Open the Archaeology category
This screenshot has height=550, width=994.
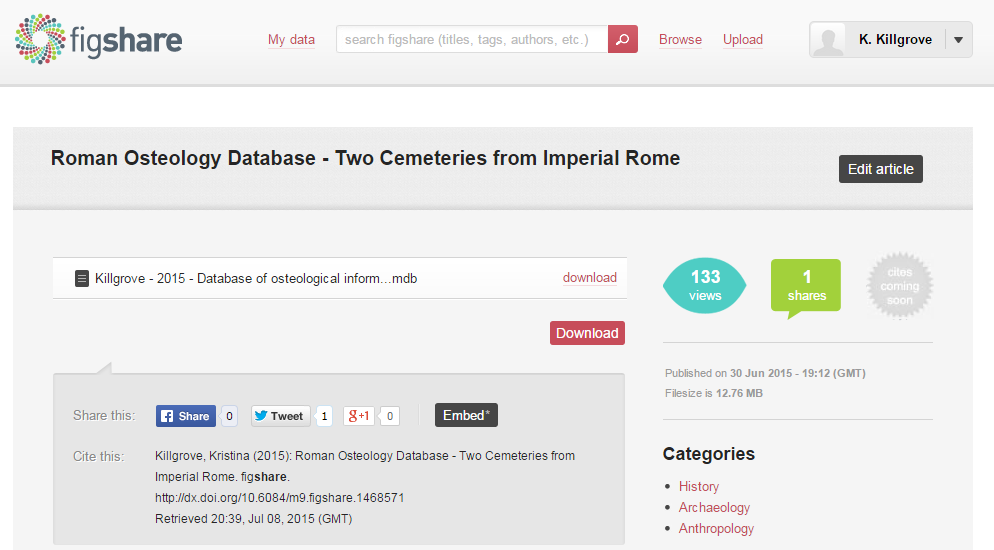[x=714, y=507]
